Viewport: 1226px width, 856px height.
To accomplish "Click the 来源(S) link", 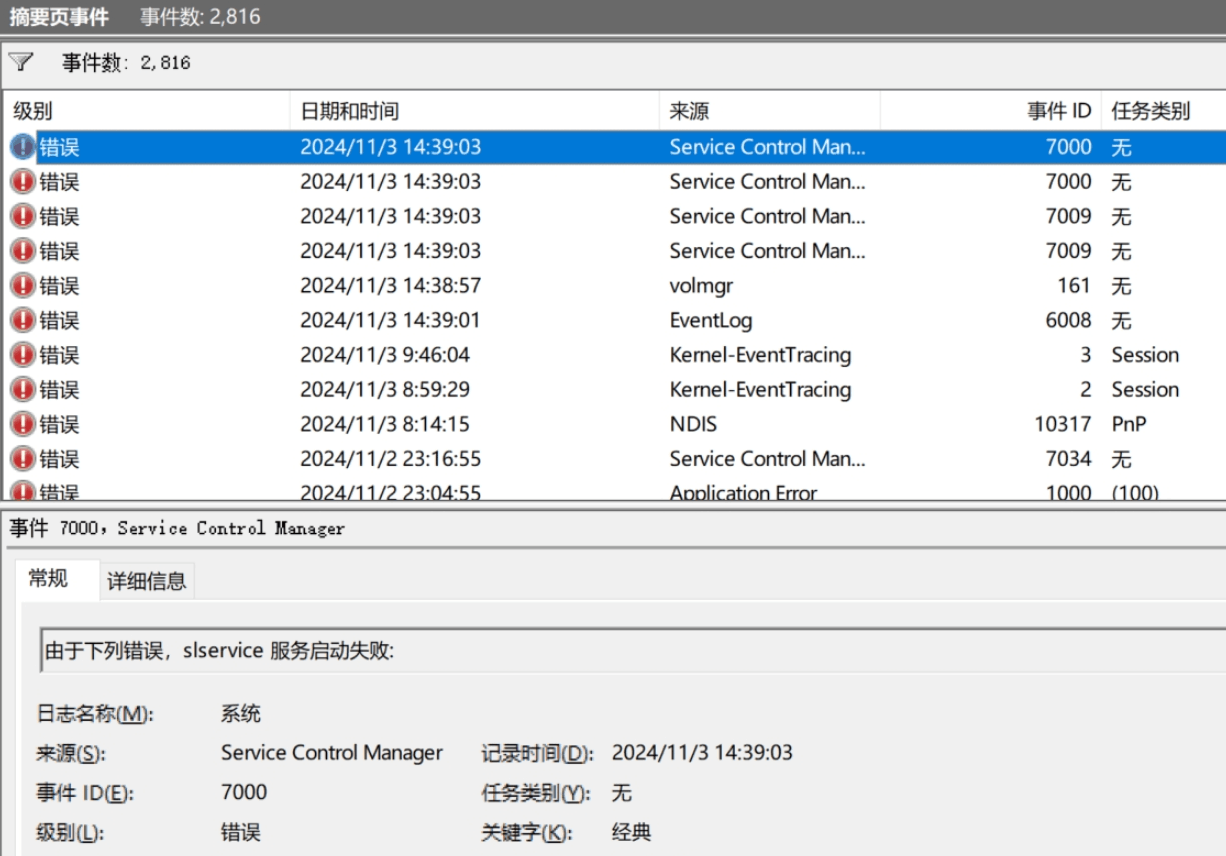I will pyautogui.click(x=71, y=751).
